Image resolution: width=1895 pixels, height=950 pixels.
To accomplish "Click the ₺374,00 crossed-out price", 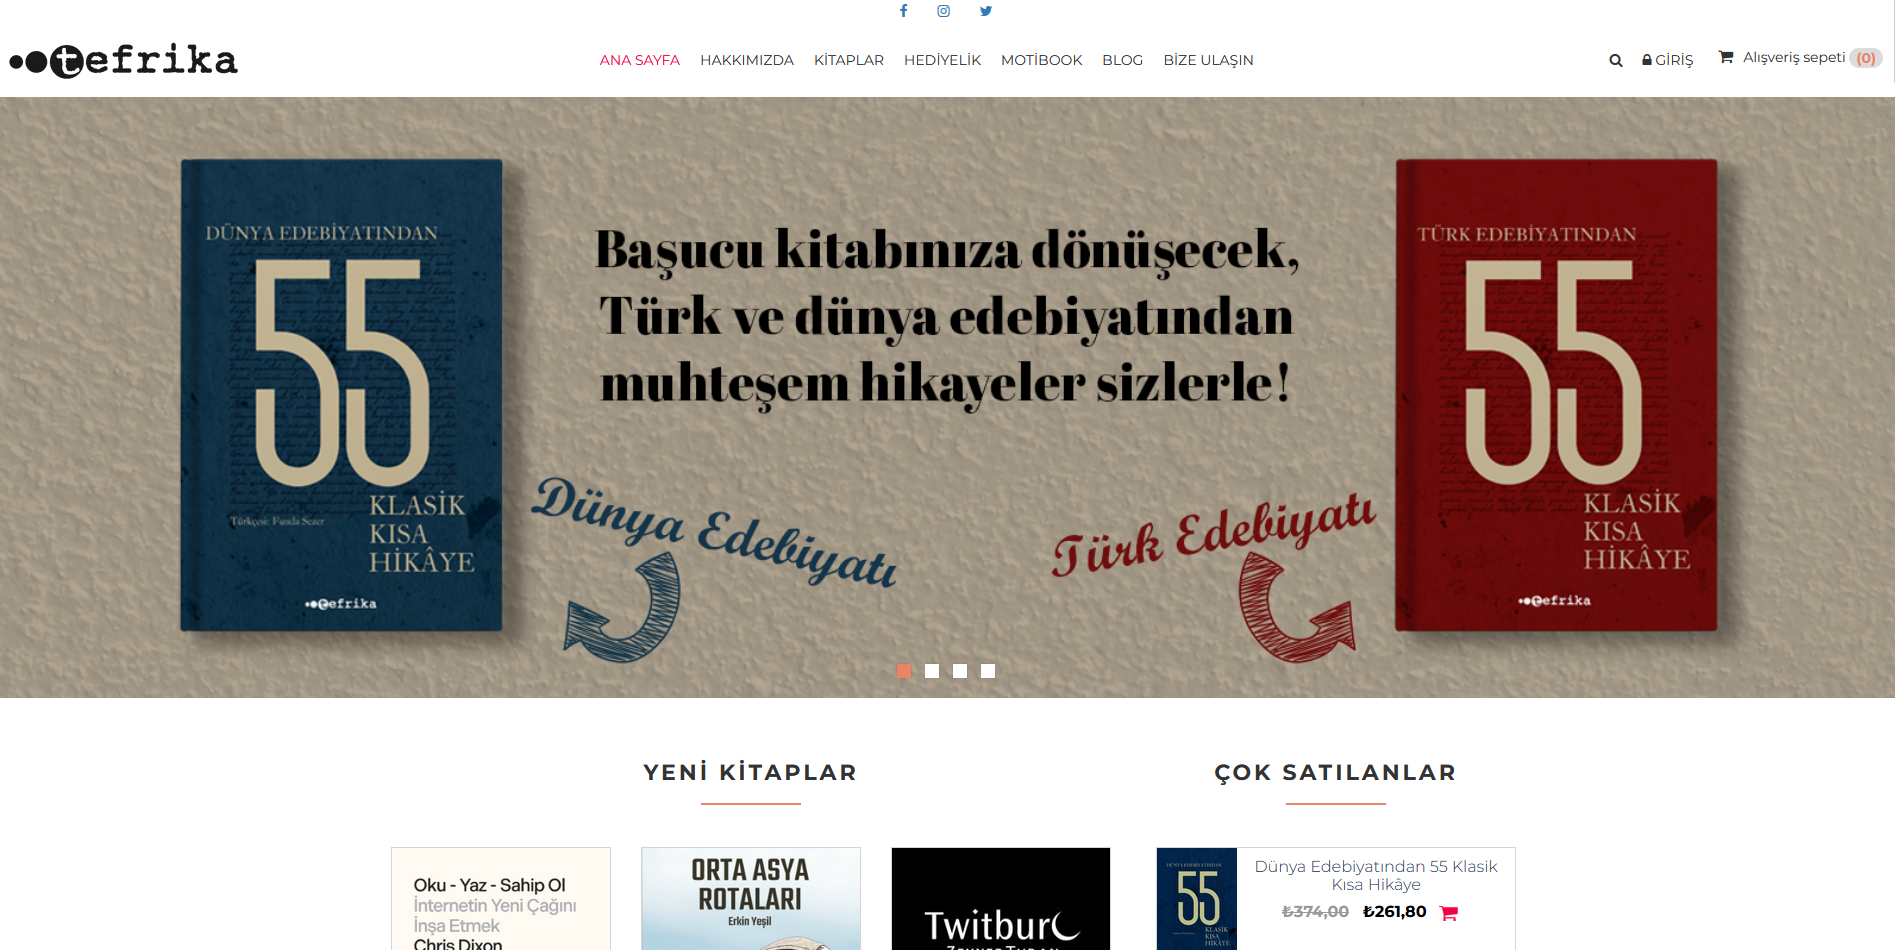I will pyautogui.click(x=1315, y=912).
